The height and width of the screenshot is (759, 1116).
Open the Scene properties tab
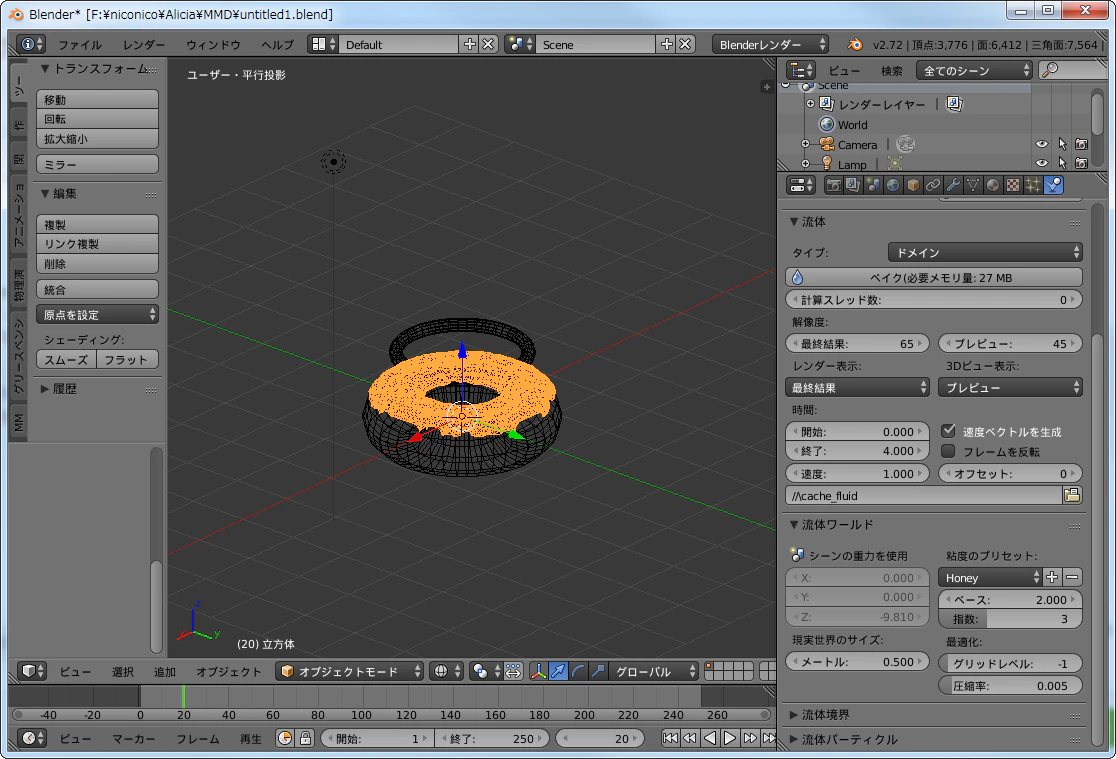click(x=873, y=185)
